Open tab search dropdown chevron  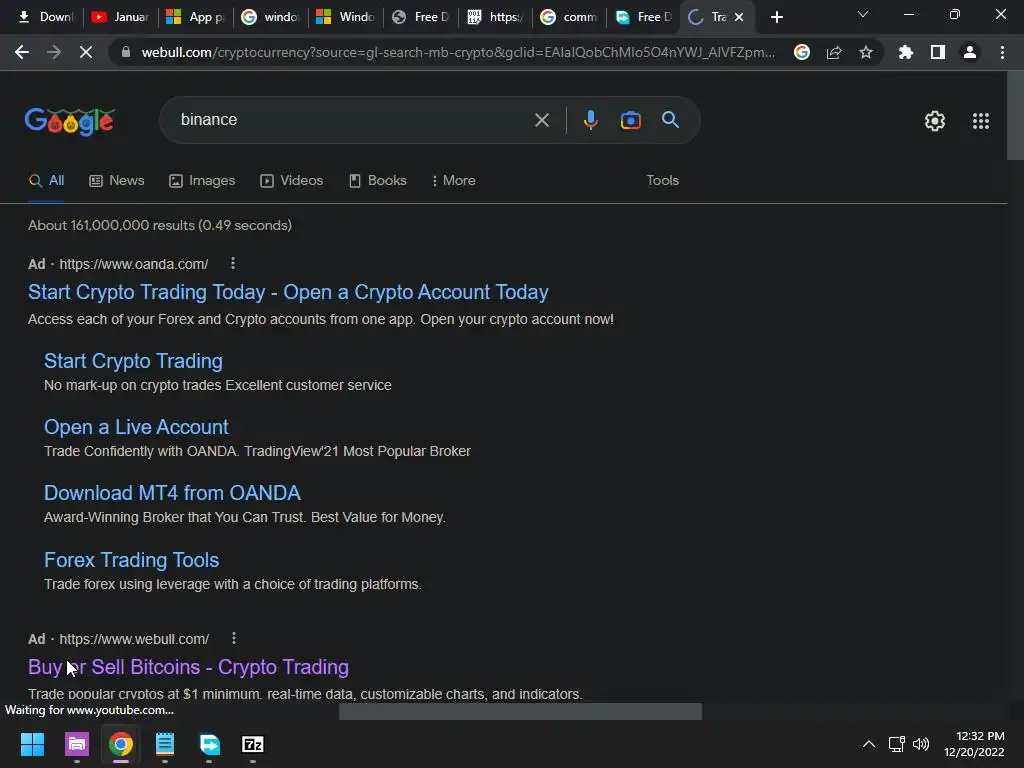click(863, 14)
